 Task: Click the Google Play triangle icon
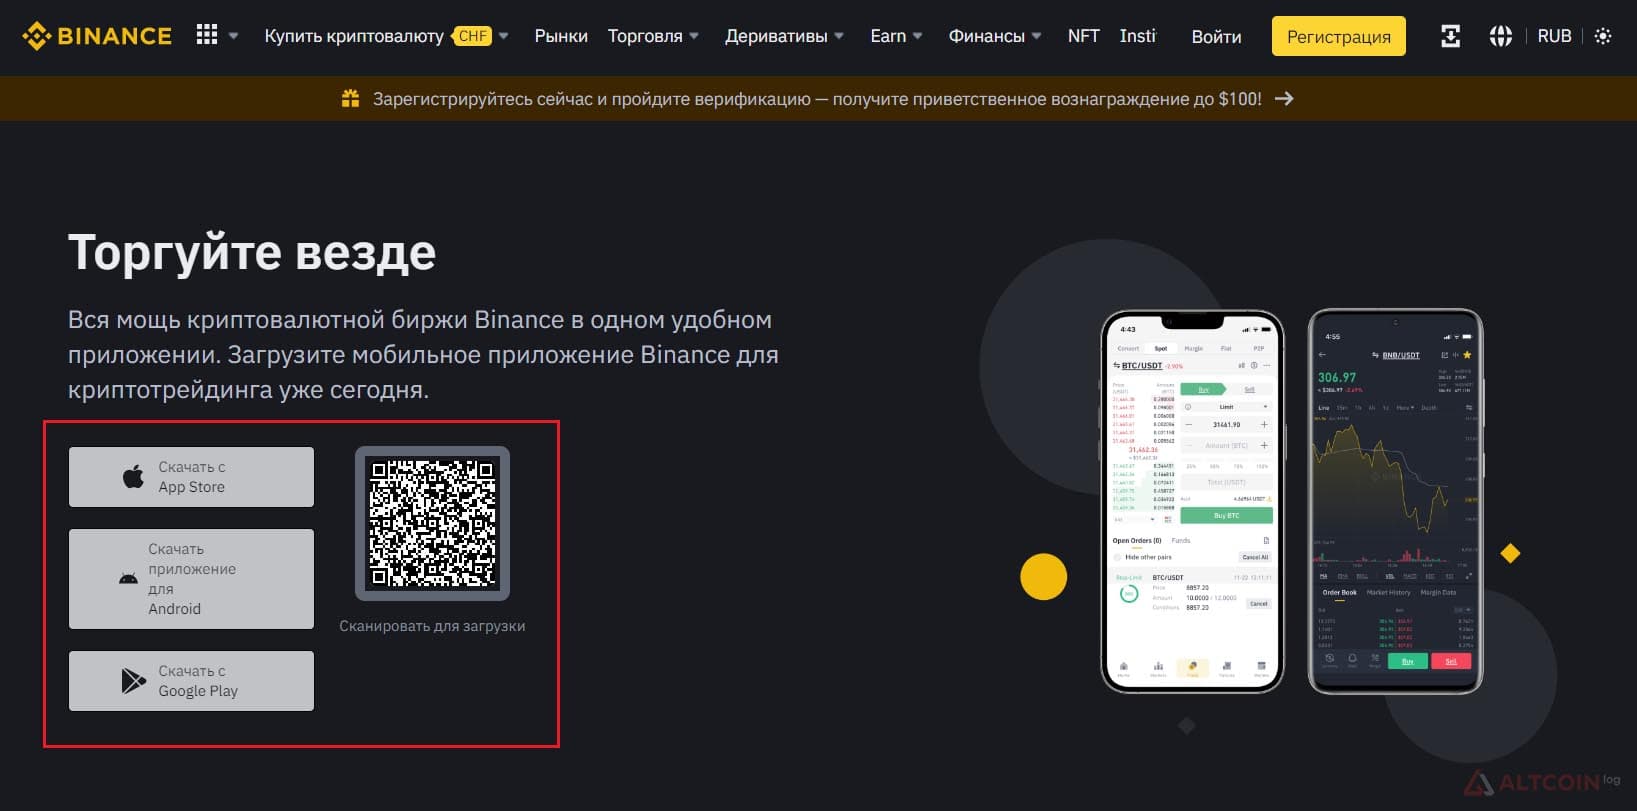(x=133, y=681)
